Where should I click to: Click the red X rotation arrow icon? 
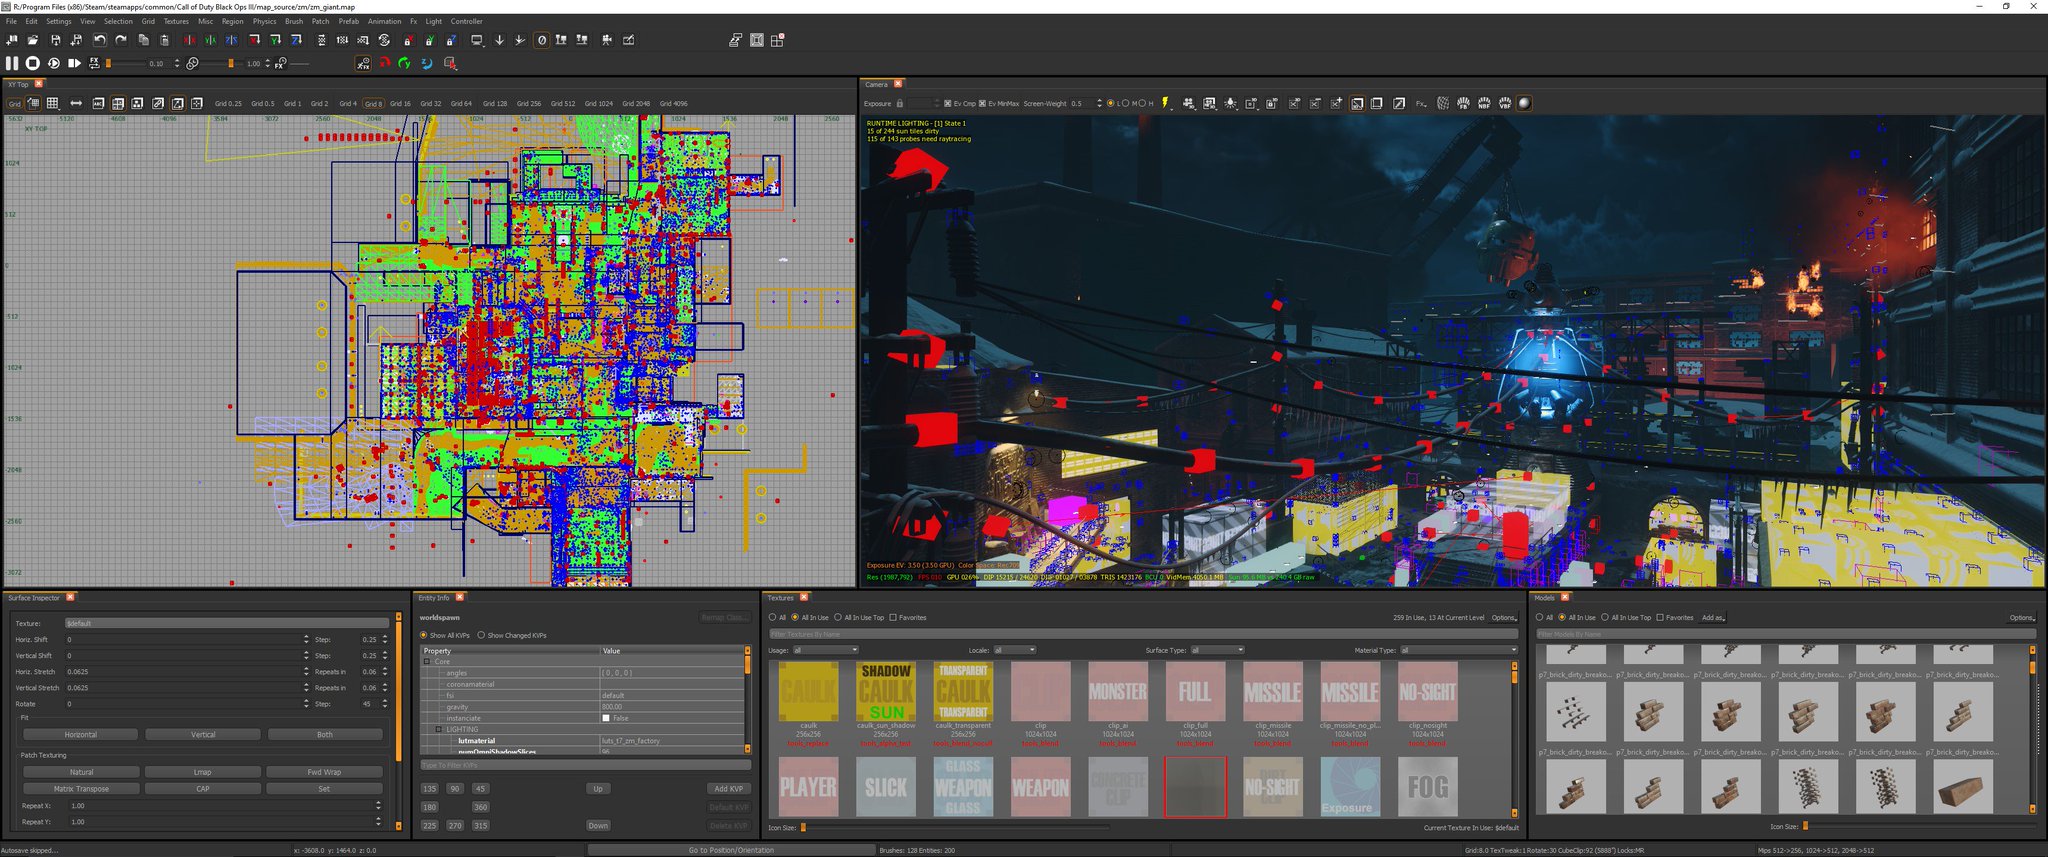(x=384, y=63)
